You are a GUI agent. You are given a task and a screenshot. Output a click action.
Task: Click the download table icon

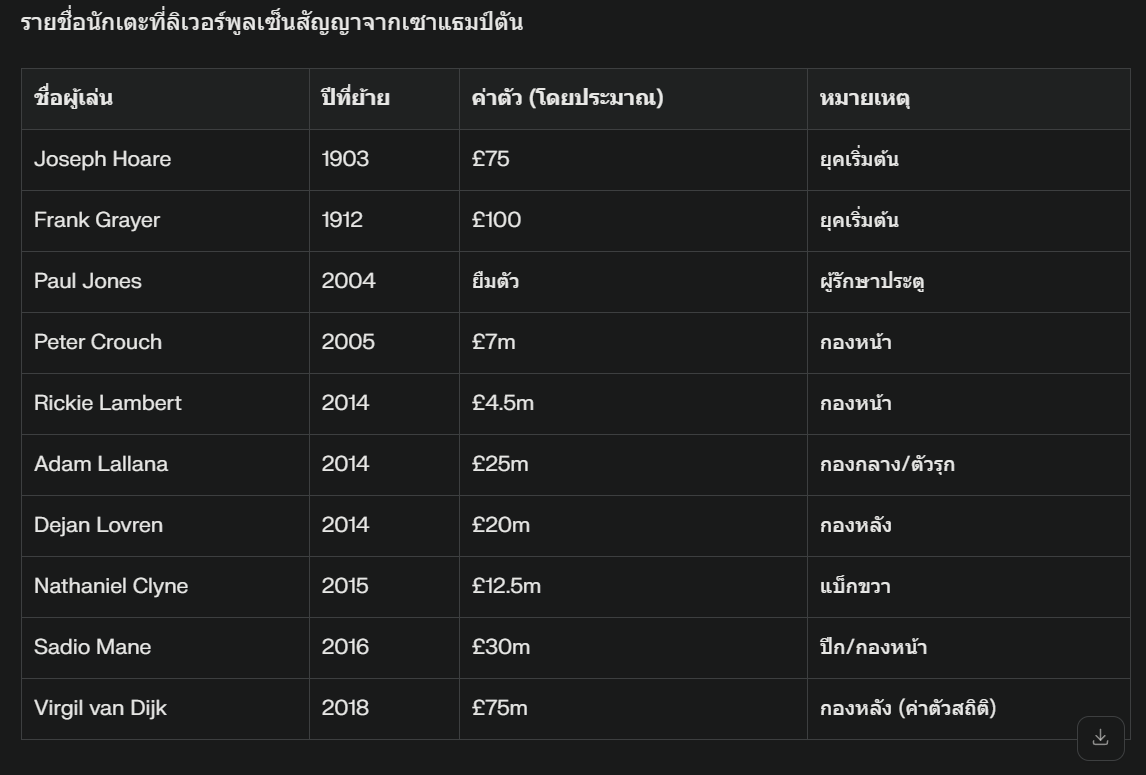point(1101,738)
